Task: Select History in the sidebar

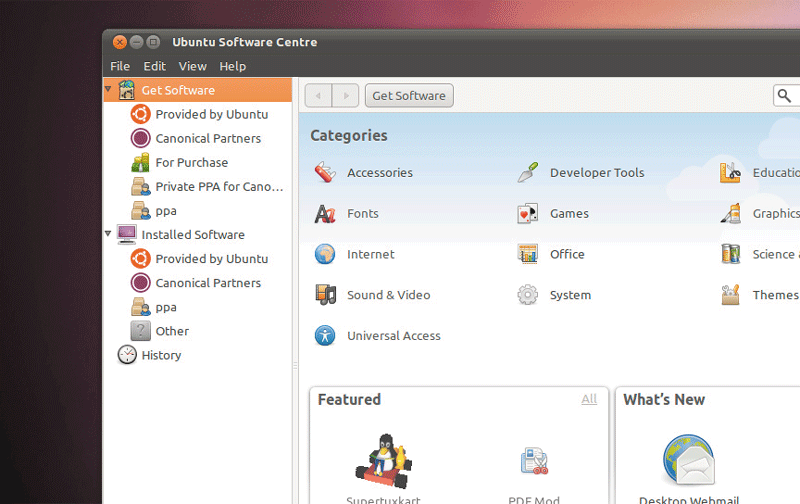Action: pyautogui.click(x=161, y=355)
